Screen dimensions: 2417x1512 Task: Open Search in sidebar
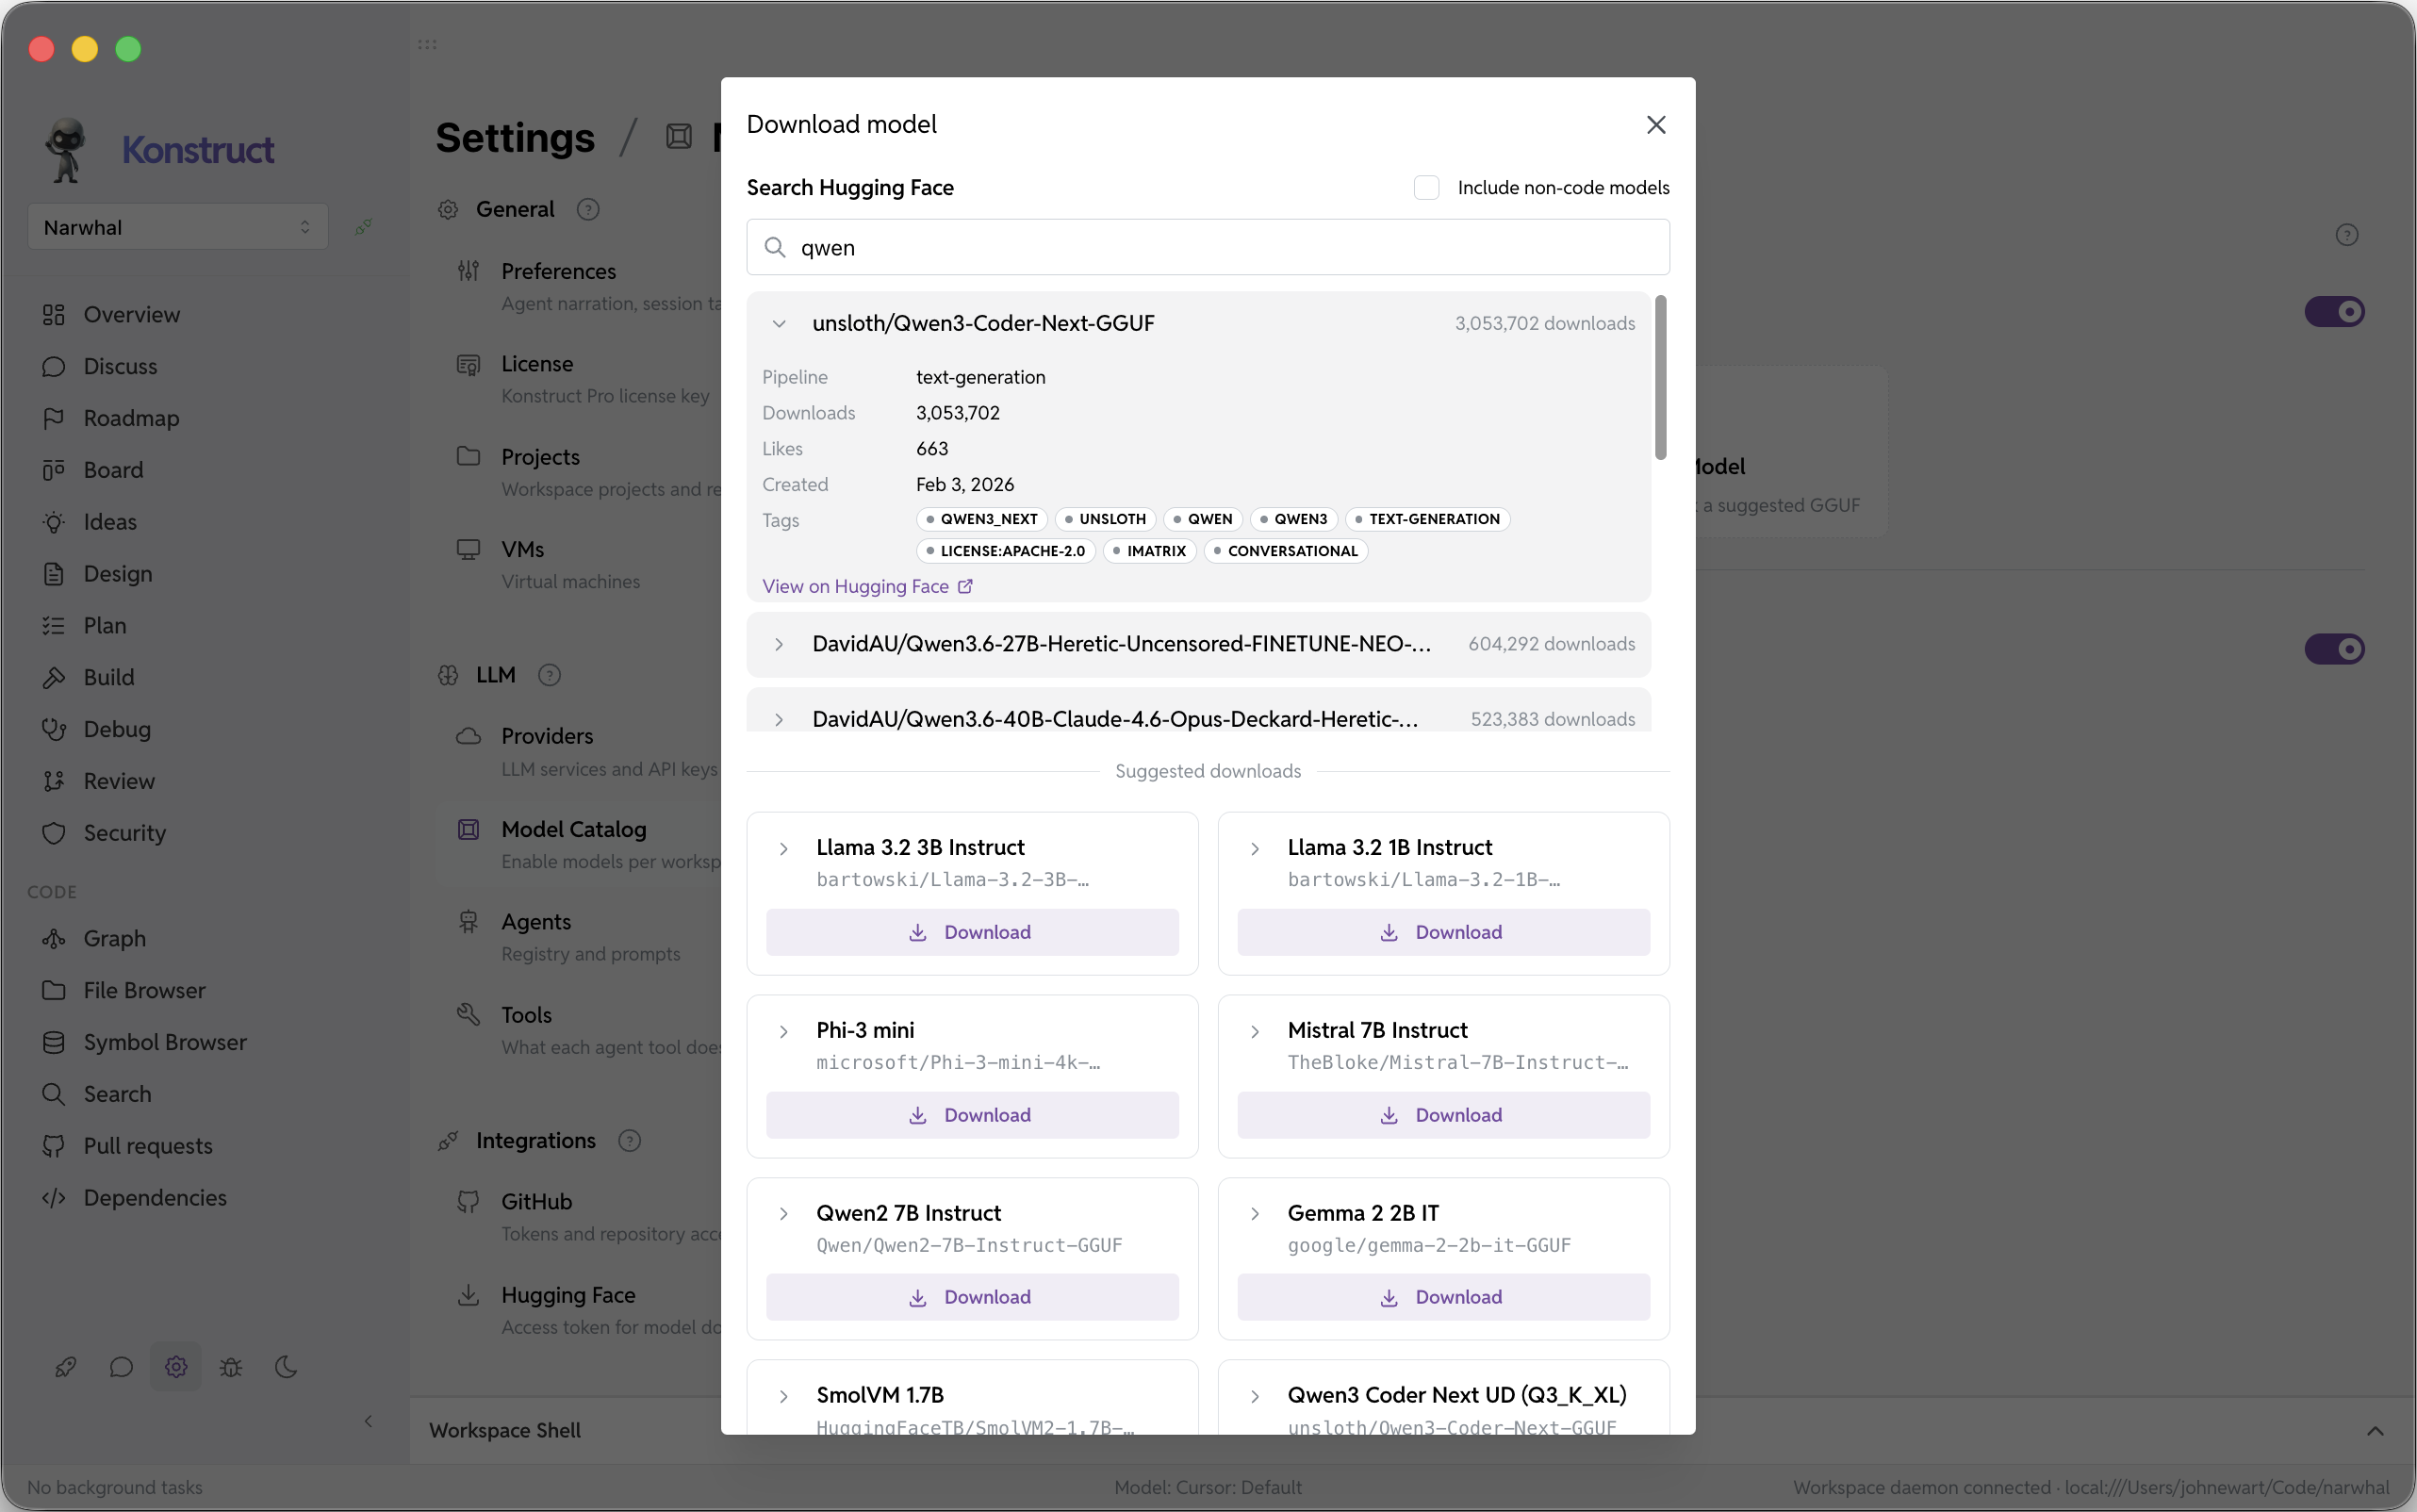[117, 1095]
